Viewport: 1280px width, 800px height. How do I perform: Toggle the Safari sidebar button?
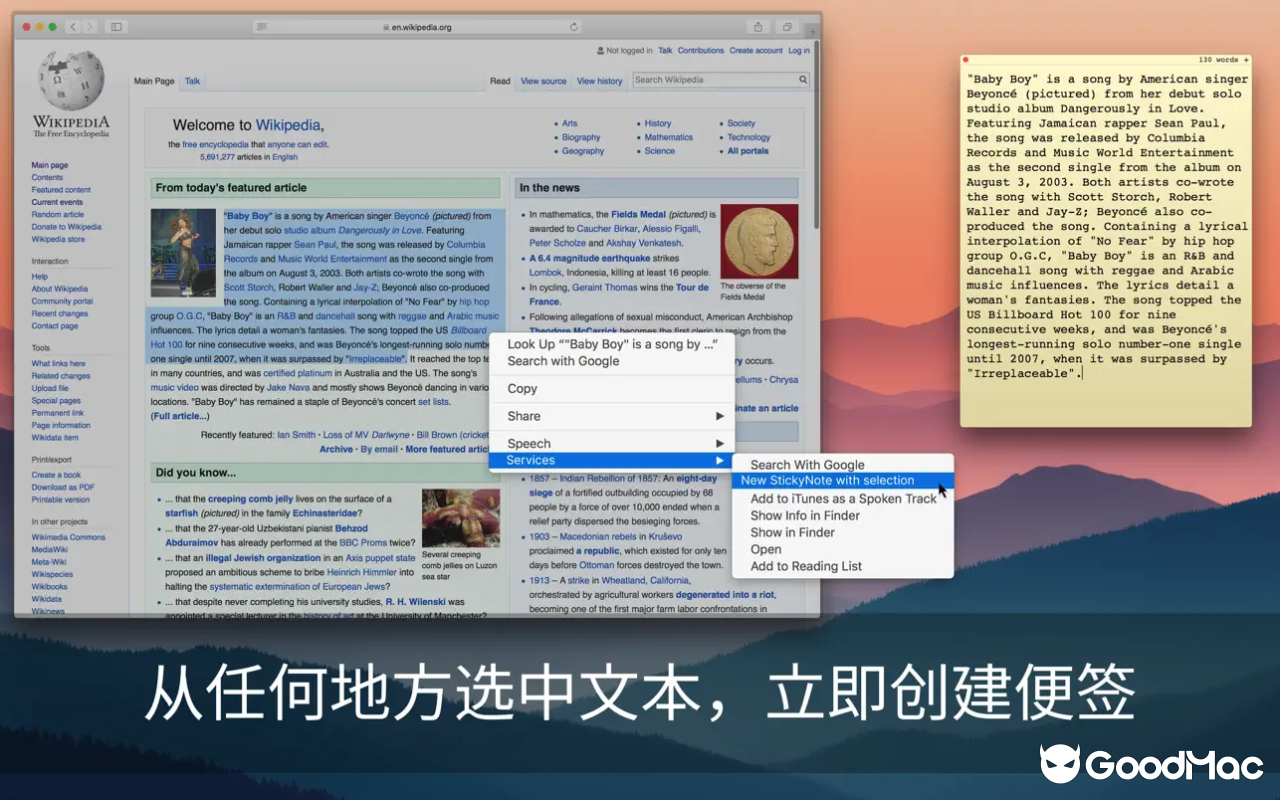(116, 27)
